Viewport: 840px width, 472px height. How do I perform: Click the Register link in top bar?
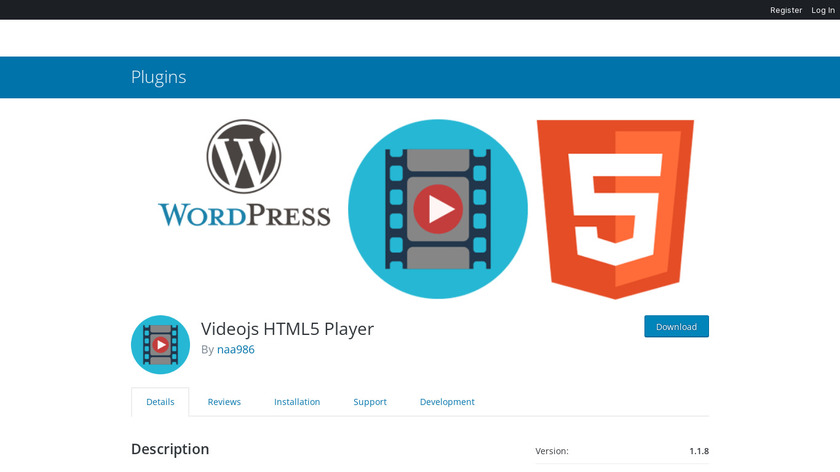786,10
